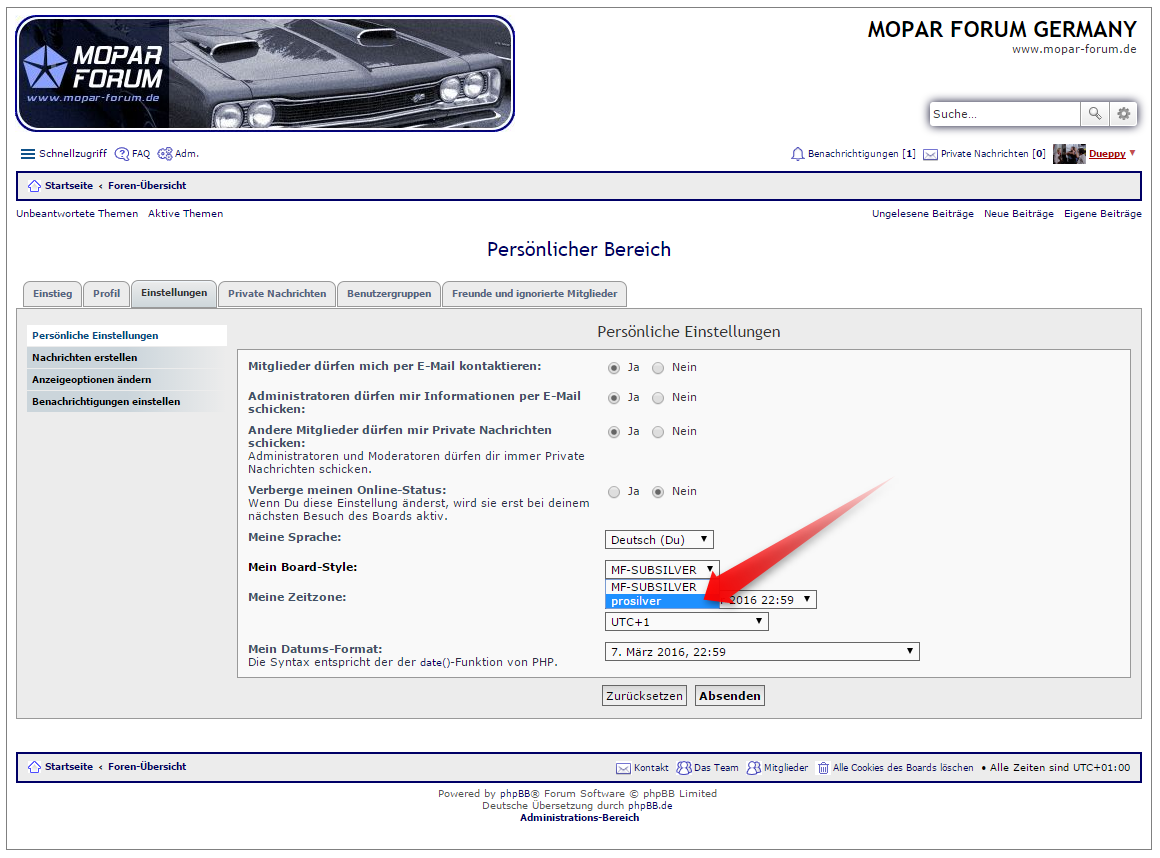This screenshot has width=1160, height=858.
Task: Click the Startseite home icon in top breadcrumb
Action: click(34, 186)
